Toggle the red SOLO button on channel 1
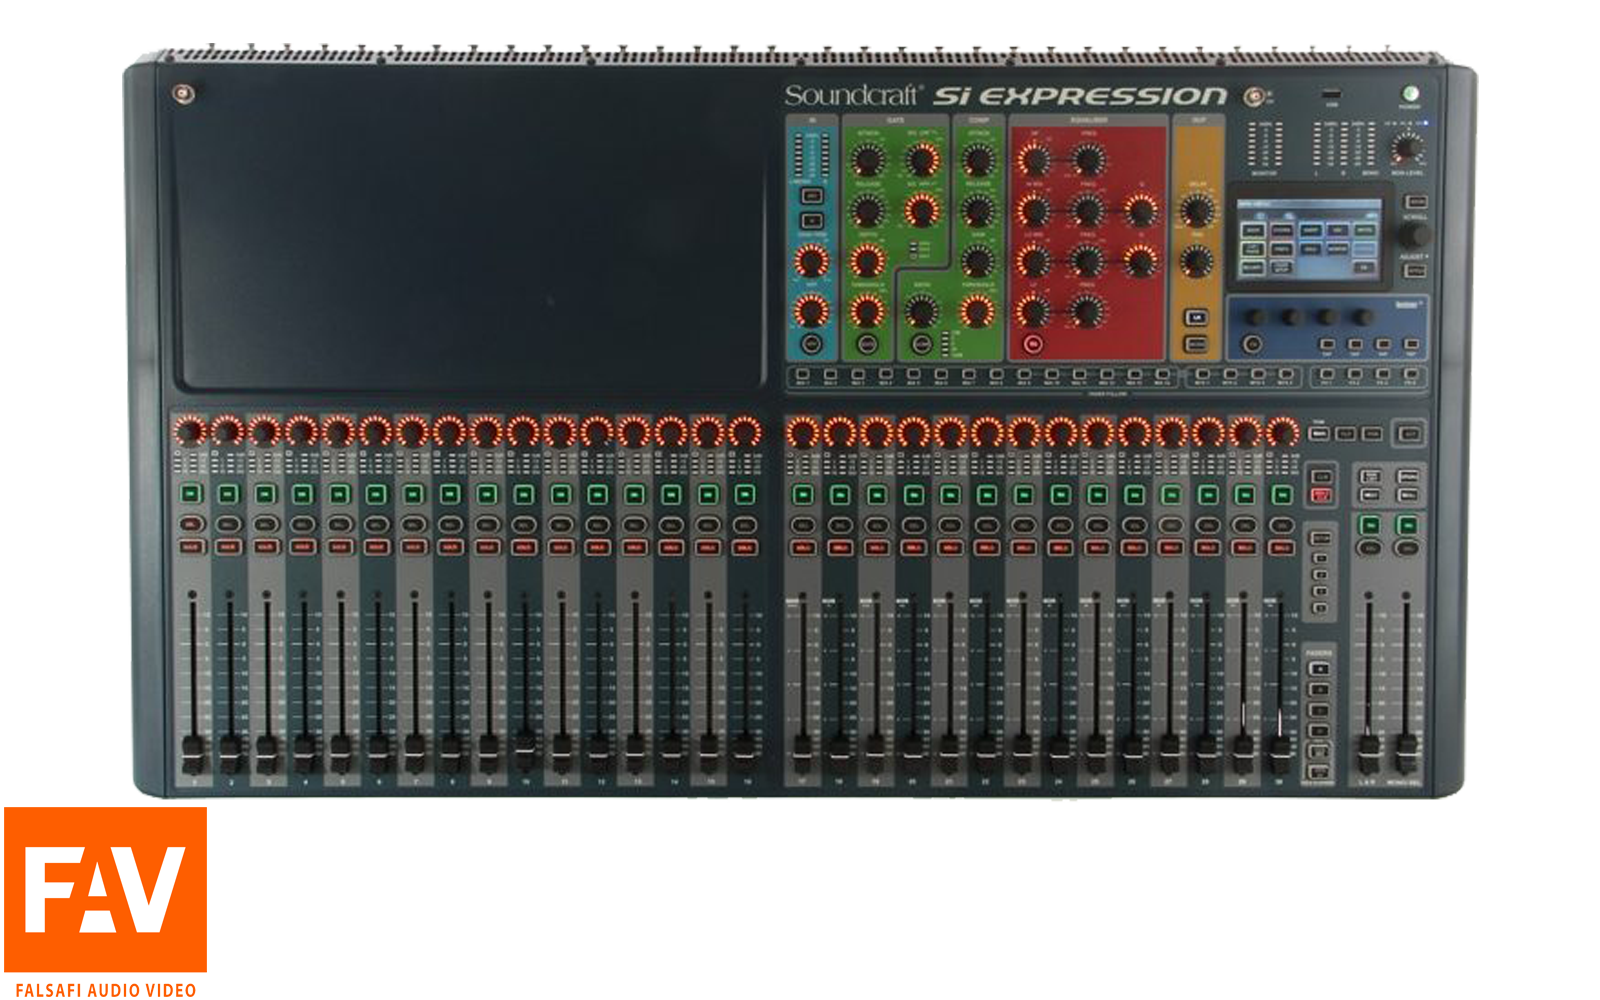The width and height of the screenshot is (1600, 1000). pyautogui.click(x=191, y=547)
